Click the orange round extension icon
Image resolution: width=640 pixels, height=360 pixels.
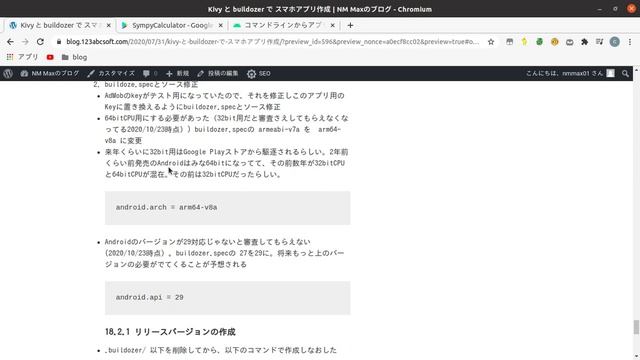coord(554,42)
